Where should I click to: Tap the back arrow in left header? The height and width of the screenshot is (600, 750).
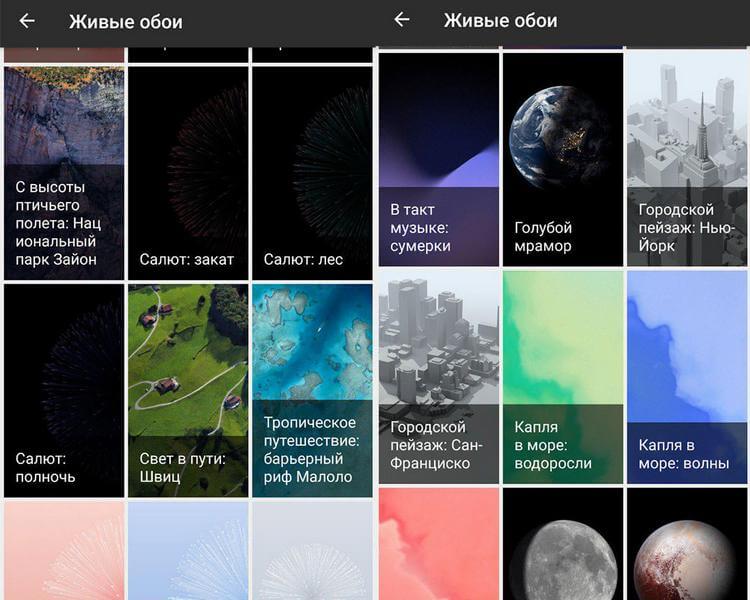click(x=27, y=21)
